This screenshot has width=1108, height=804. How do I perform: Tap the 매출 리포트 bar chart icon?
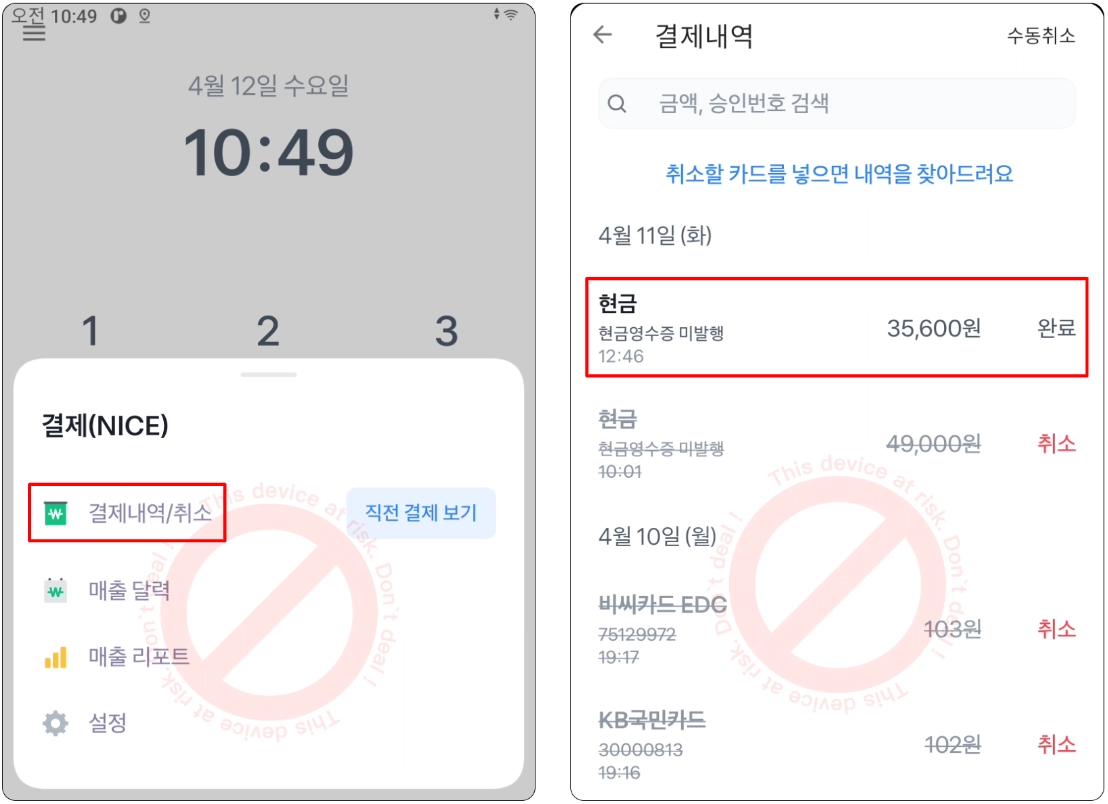pos(56,657)
